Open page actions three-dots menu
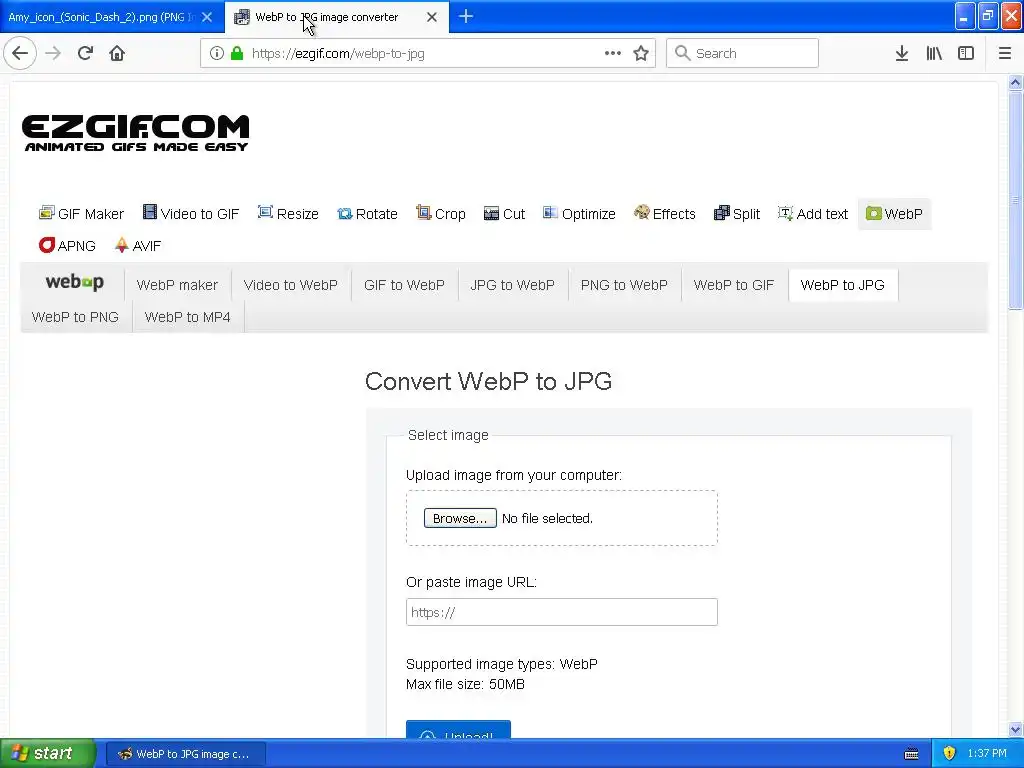This screenshot has width=1024, height=768. tap(613, 53)
